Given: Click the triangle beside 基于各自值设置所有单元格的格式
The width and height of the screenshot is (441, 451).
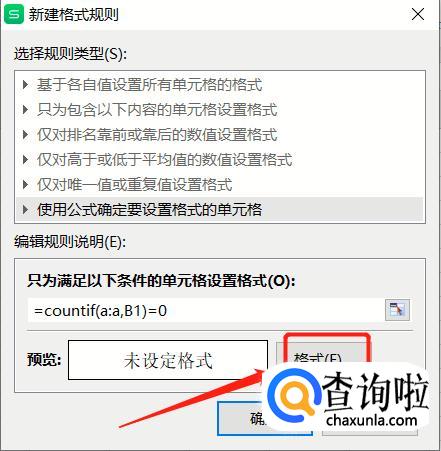Looking at the screenshot, I should [25, 85].
